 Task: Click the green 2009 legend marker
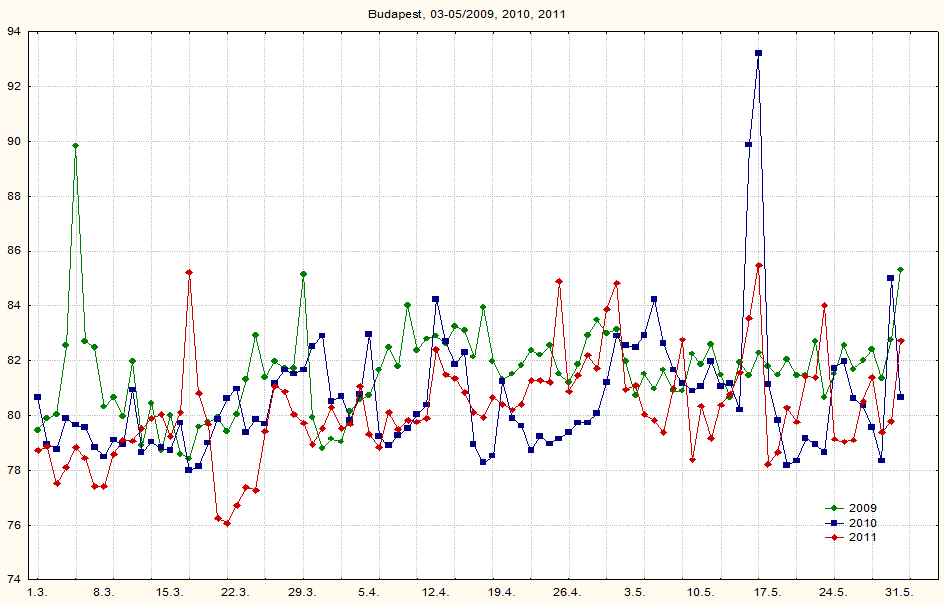pyautogui.click(x=831, y=508)
